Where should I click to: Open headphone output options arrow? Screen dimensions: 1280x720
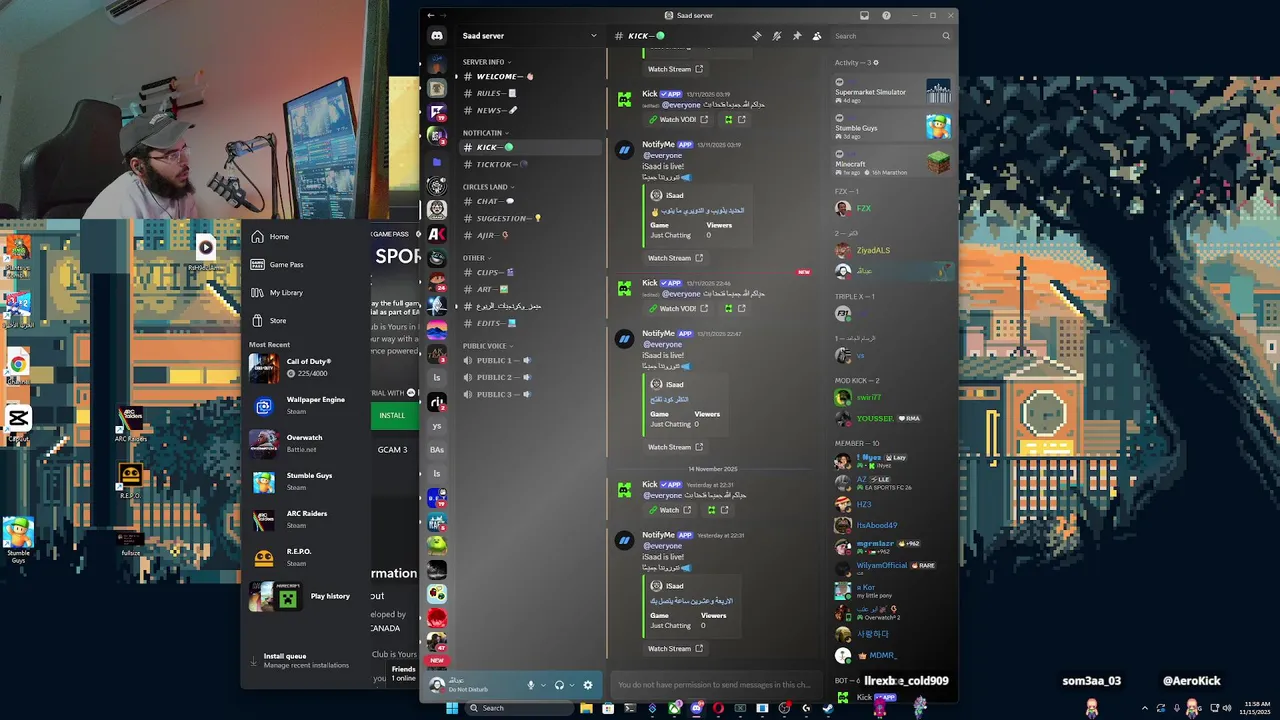click(x=571, y=685)
